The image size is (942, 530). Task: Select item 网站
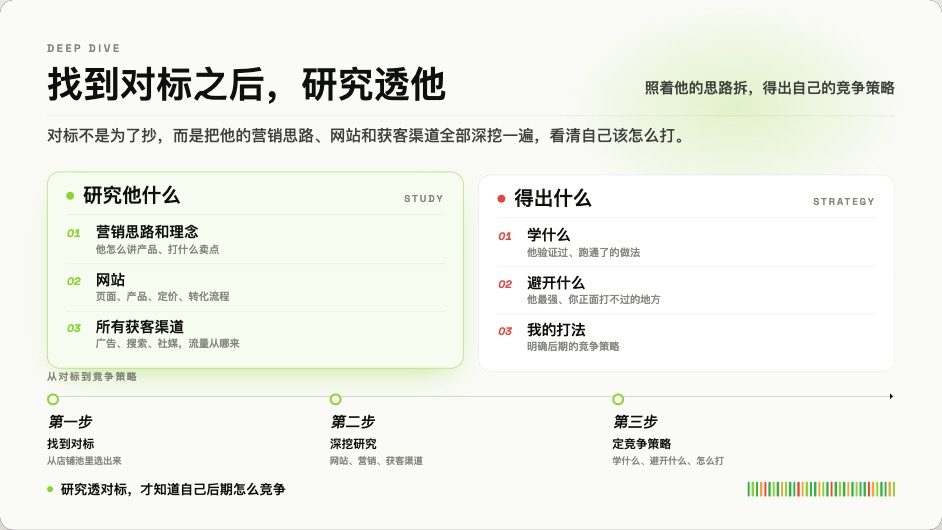click(x=111, y=280)
